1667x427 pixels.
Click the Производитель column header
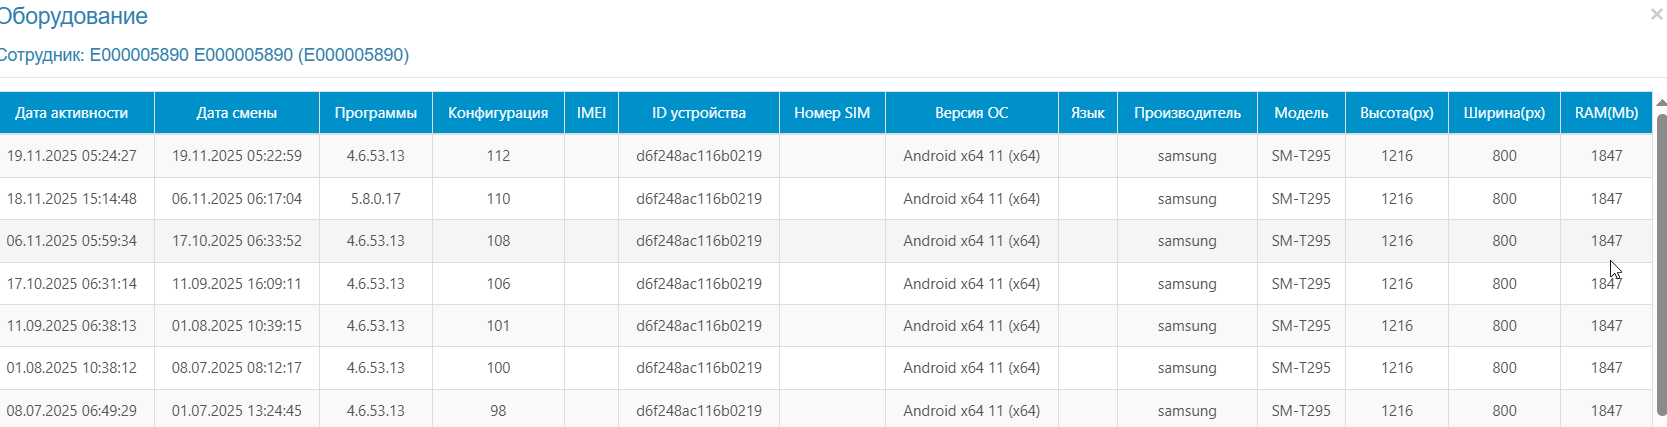[1188, 113]
